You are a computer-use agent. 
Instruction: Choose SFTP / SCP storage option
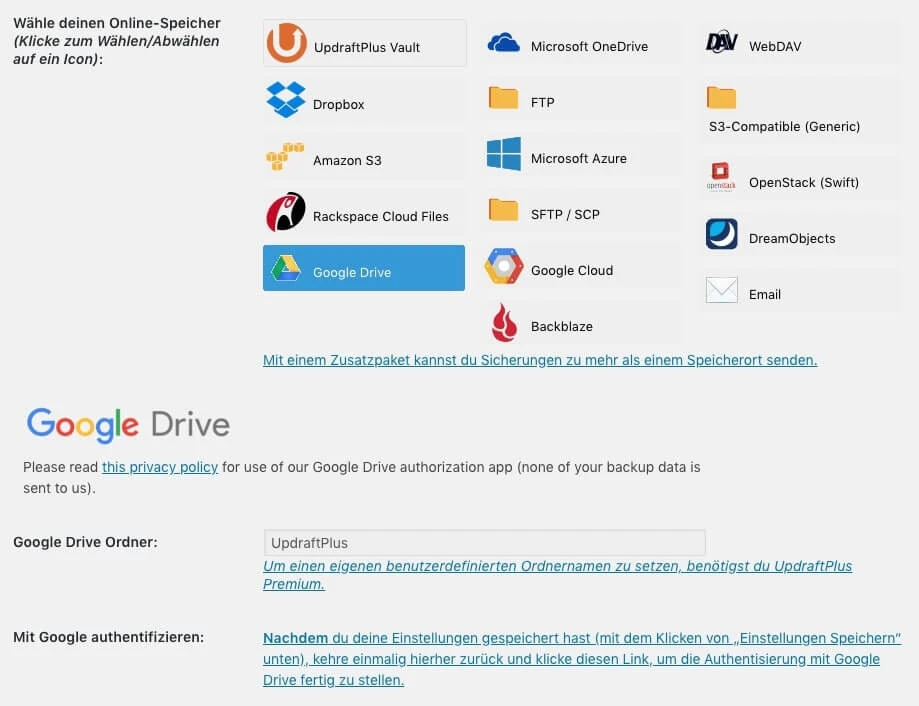click(x=582, y=213)
